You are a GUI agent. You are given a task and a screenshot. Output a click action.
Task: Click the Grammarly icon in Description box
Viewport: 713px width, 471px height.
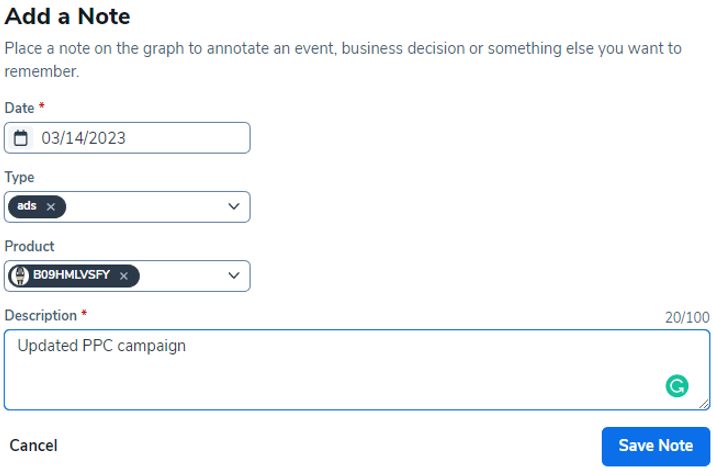(x=677, y=386)
